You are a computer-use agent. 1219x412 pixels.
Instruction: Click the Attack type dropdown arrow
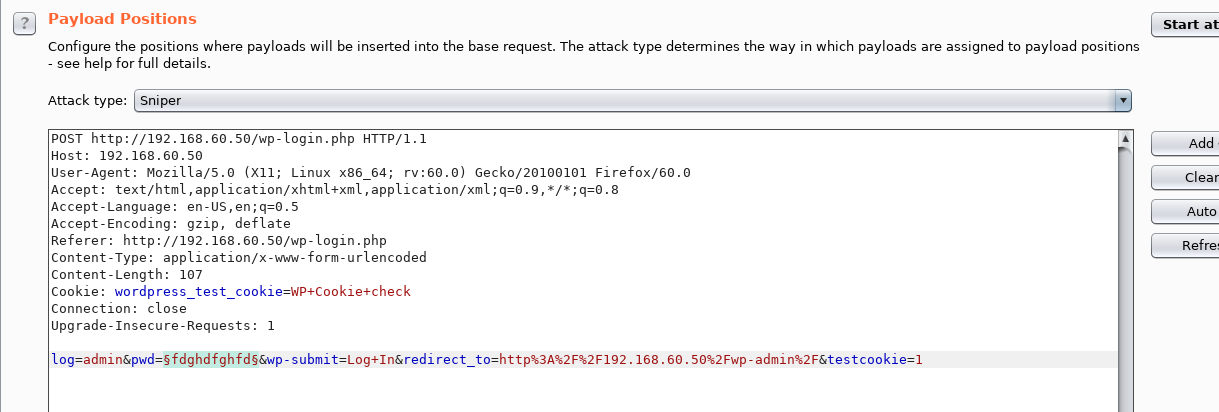pyautogui.click(x=1123, y=100)
